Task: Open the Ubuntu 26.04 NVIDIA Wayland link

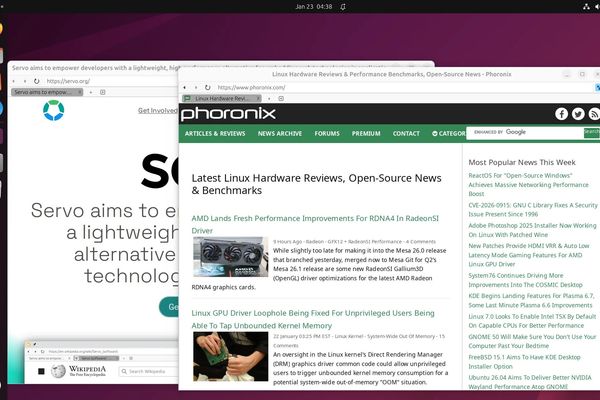Action: click(x=530, y=382)
